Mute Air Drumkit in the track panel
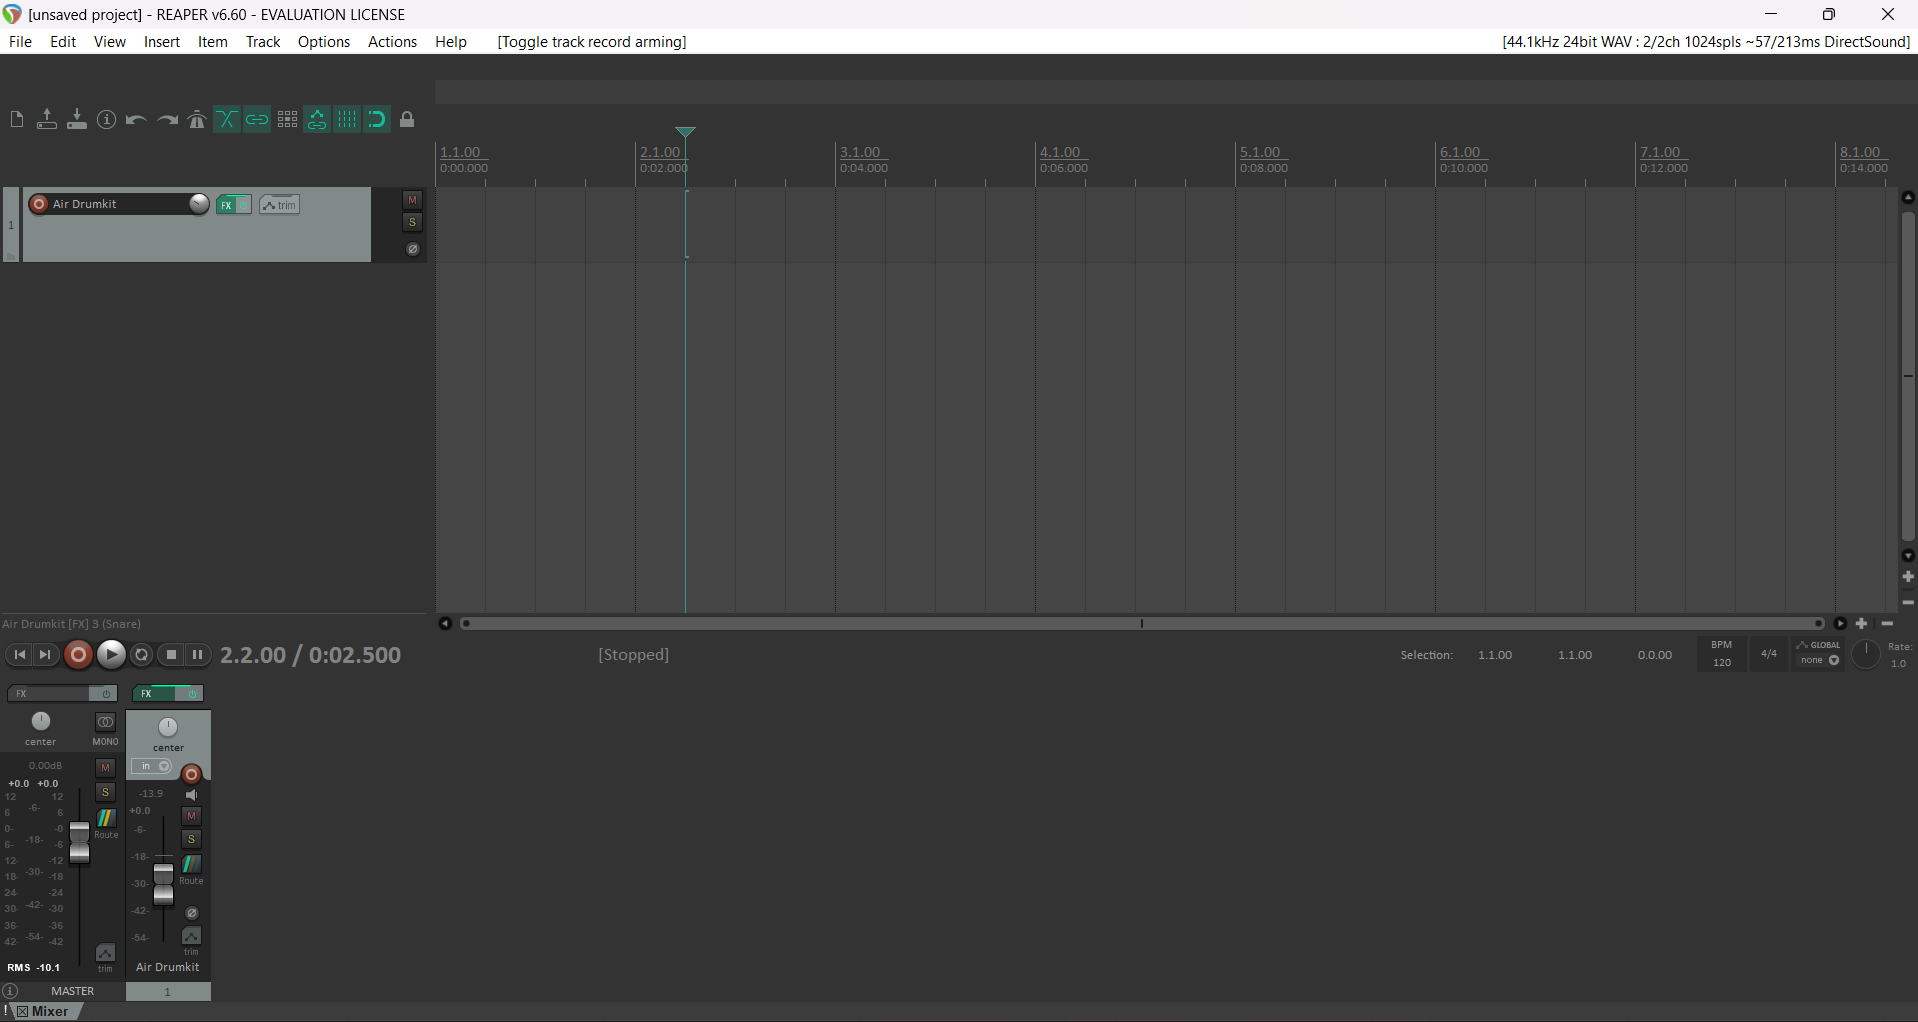Screen dimensions: 1918x1022 (412, 200)
